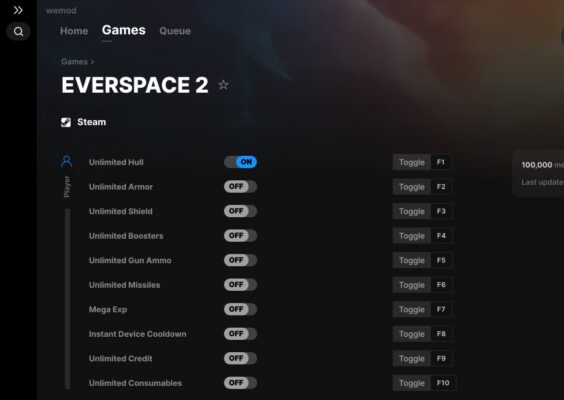Click the Unlimited Hull cheat label

pos(116,162)
